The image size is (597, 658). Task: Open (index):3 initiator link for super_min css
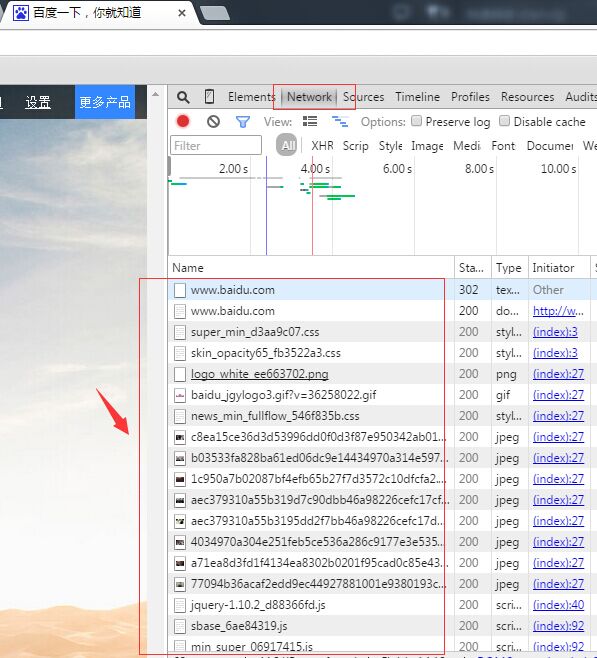click(x=555, y=332)
